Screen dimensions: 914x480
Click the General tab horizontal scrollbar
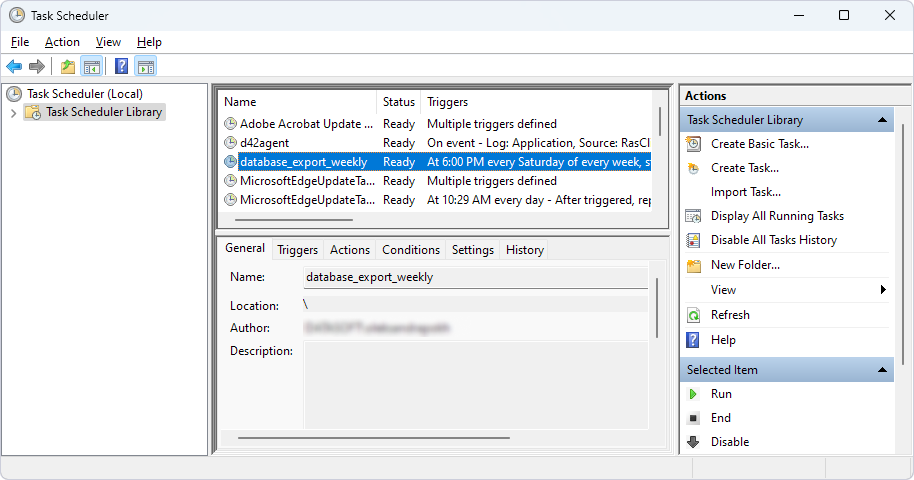click(x=374, y=437)
